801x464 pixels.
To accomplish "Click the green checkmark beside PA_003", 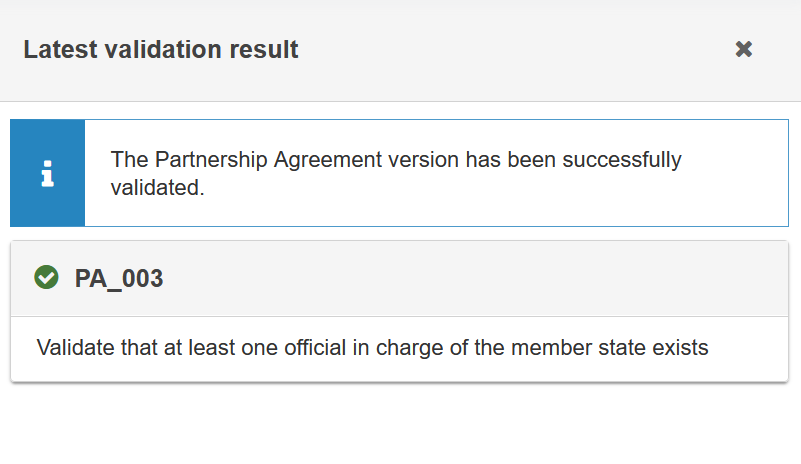I will pyautogui.click(x=46, y=277).
